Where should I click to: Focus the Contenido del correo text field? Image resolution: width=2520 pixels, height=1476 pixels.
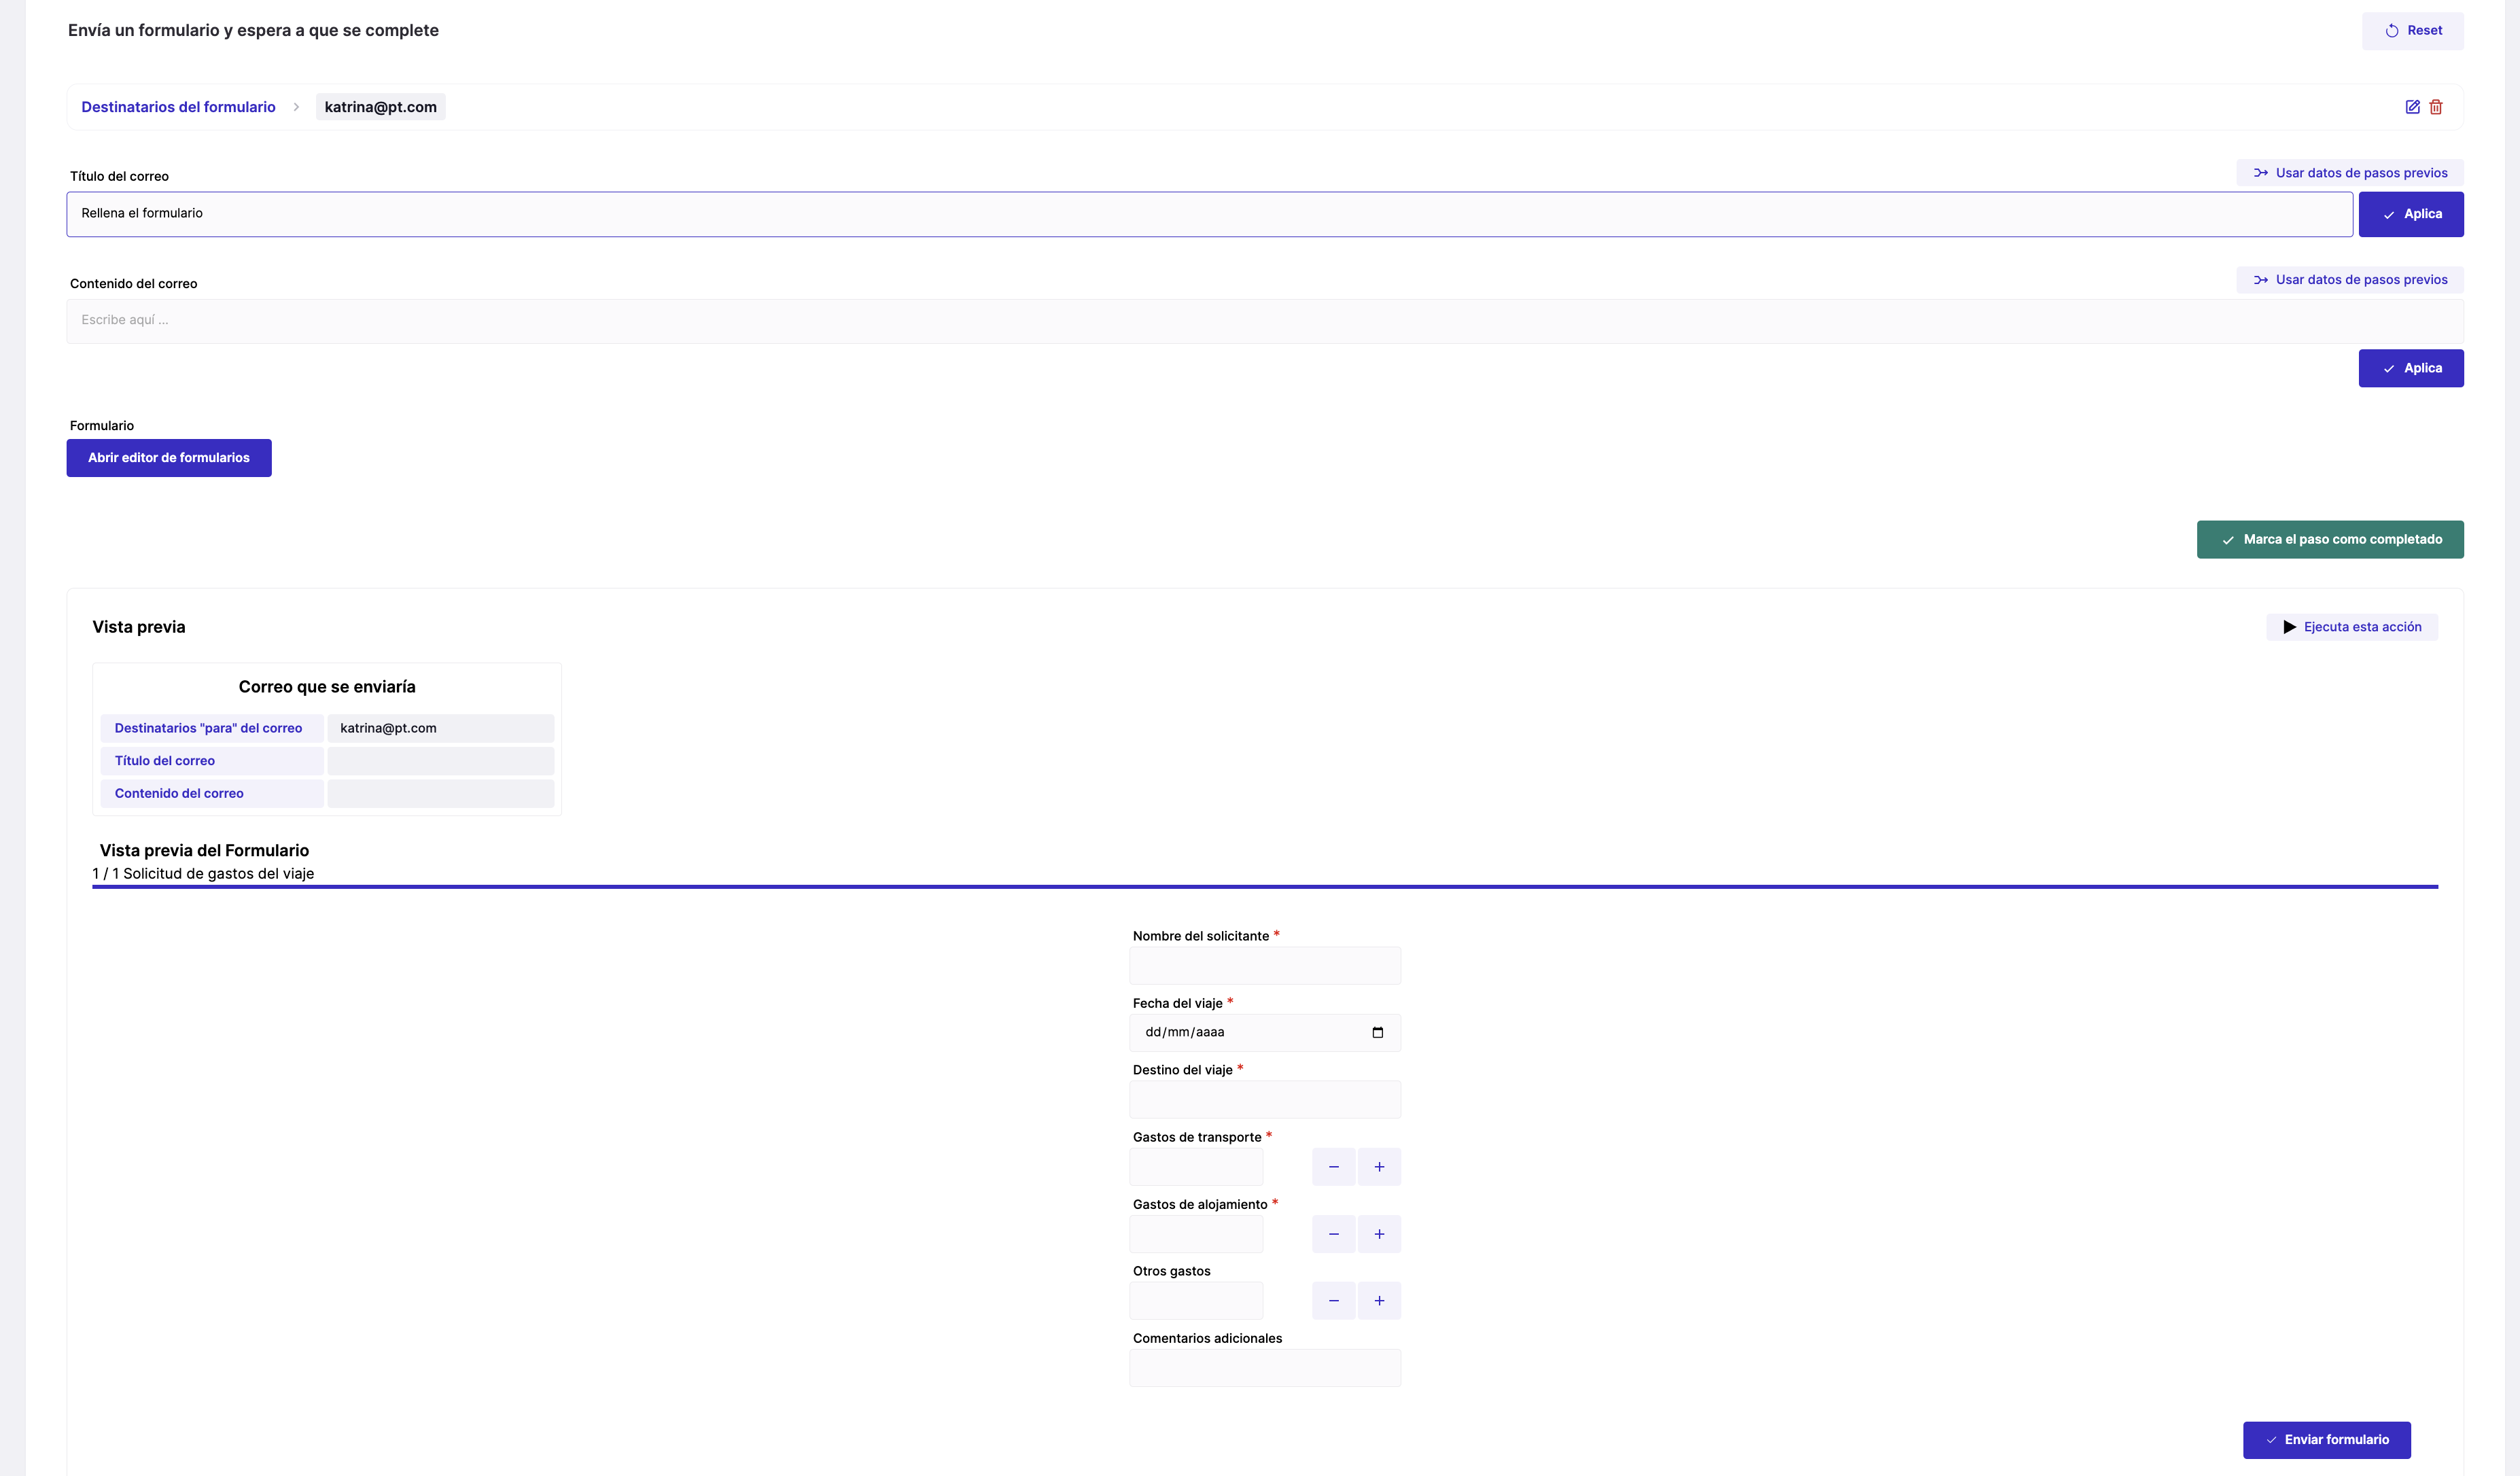[1264, 321]
